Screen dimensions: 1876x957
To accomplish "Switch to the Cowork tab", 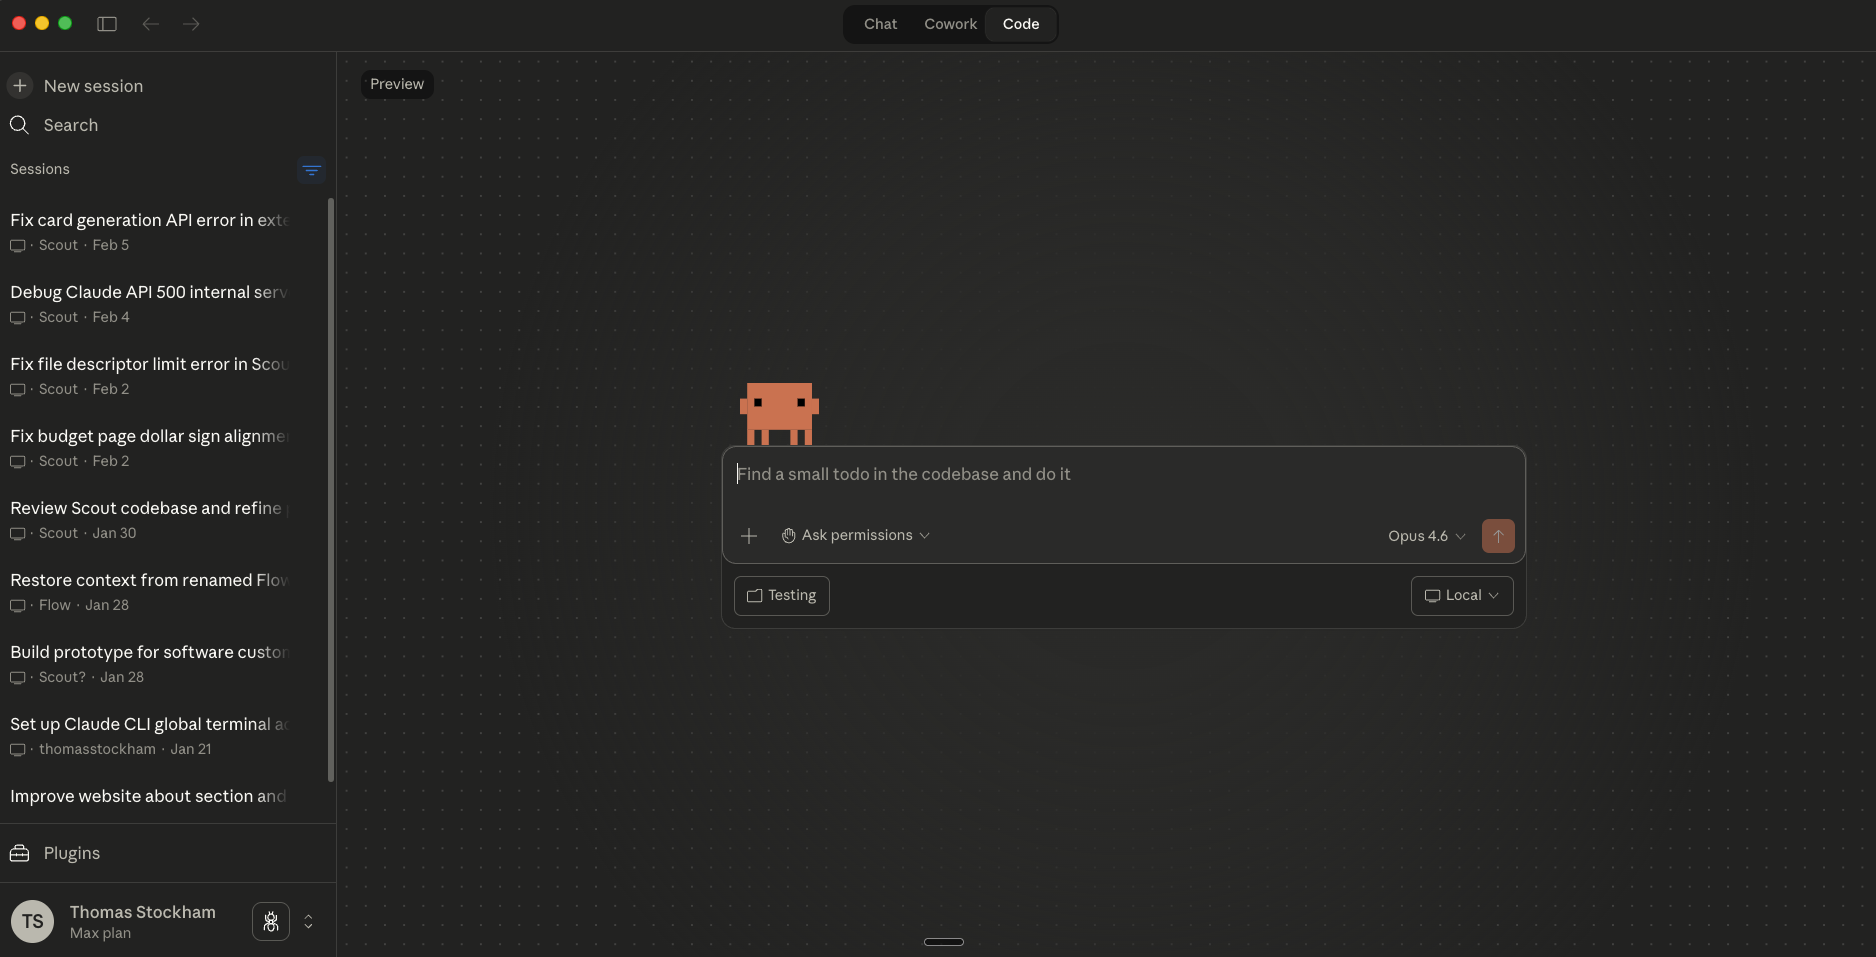I will pos(950,24).
